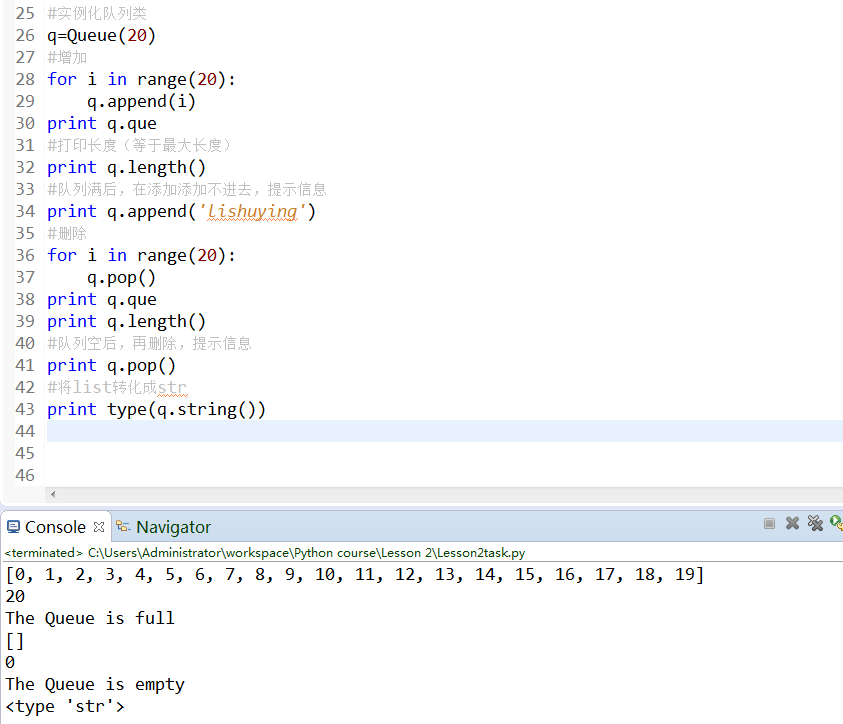This screenshot has width=843, height=724.
Task: Click the highlighted empty line 44 in editor
Action: pos(445,431)
